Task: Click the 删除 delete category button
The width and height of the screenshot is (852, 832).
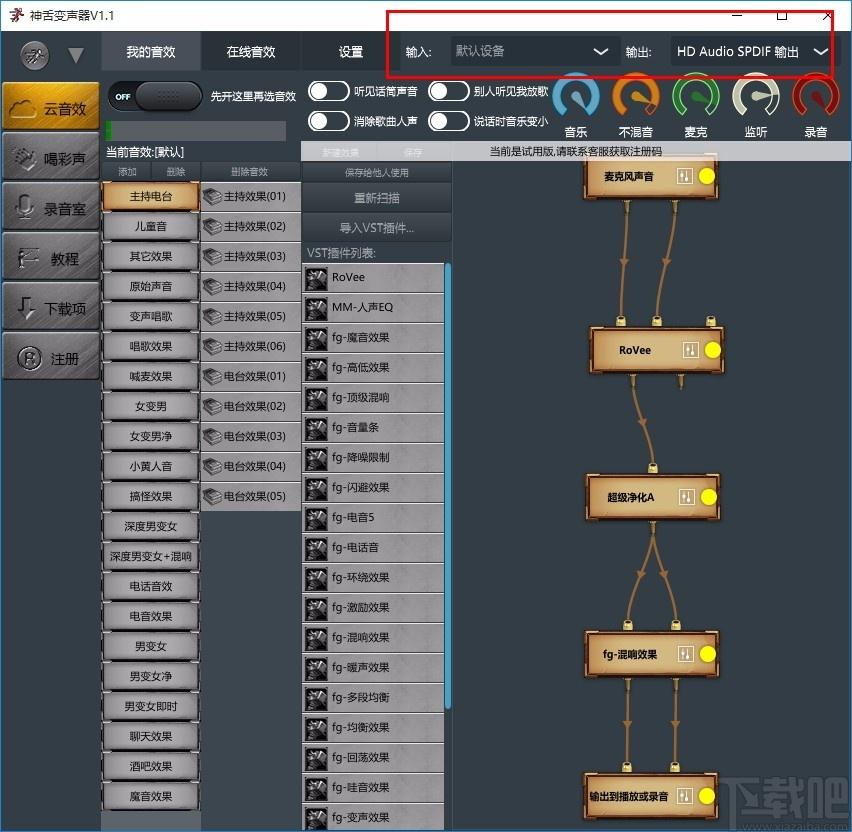Action: click(176, 172)
